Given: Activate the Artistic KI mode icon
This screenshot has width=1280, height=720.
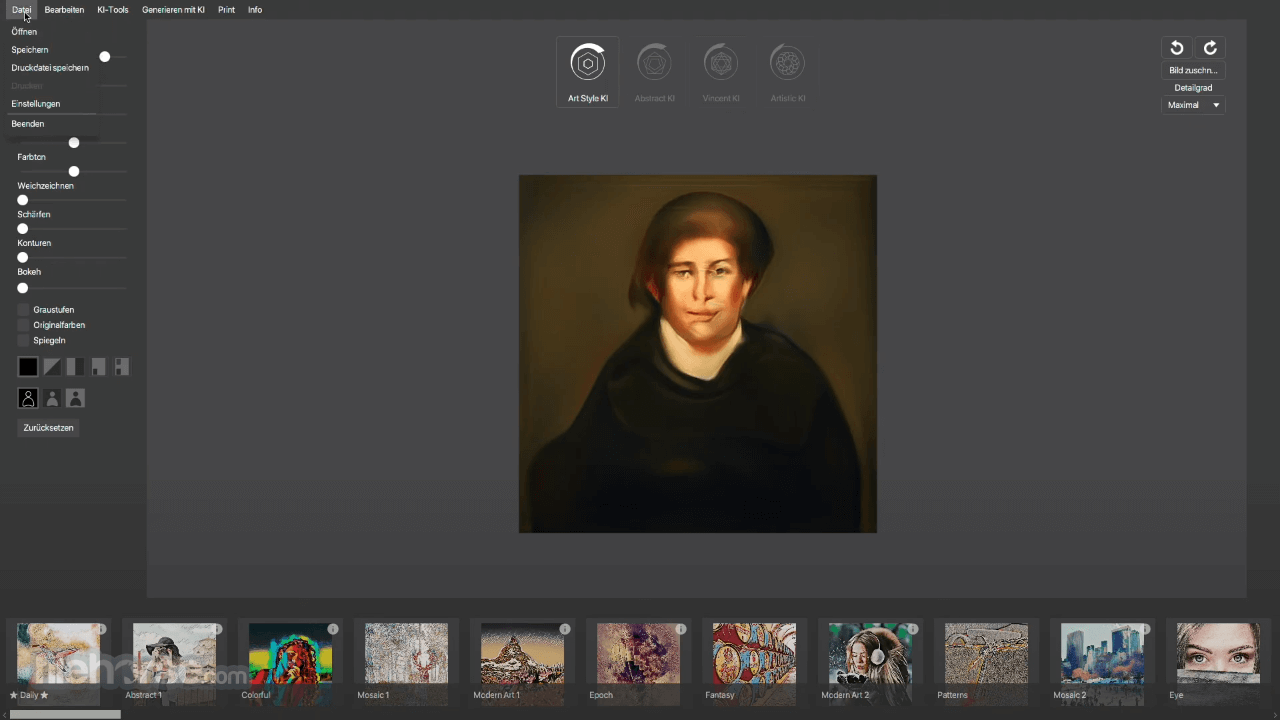Looking at the screenshot, I should tap(788, 63).
